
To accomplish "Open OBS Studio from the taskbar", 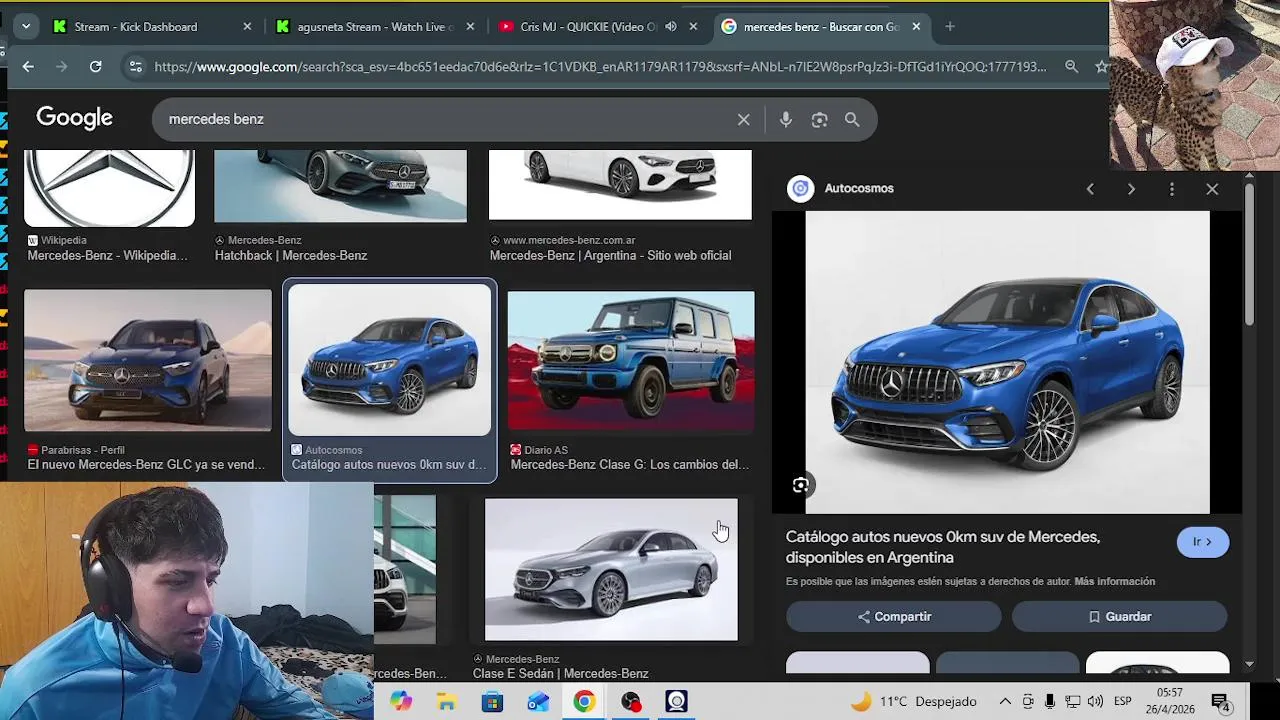I will pyautogui.click(x=630, y=702).
